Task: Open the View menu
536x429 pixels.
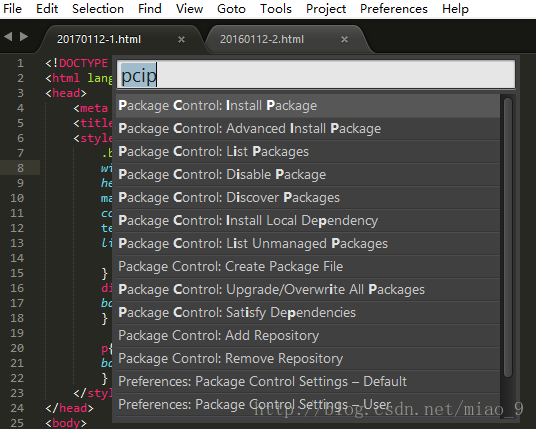Action: tap(189, 9)
